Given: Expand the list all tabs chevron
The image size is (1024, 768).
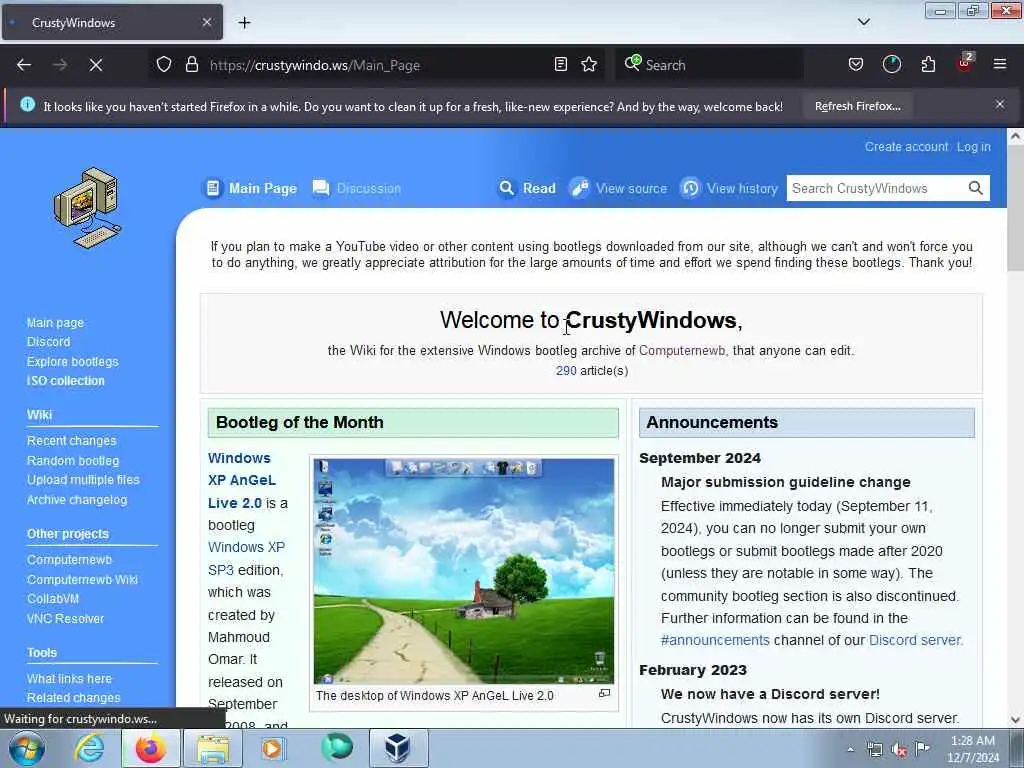Looking at the screenshot, I should click(864, 22).
